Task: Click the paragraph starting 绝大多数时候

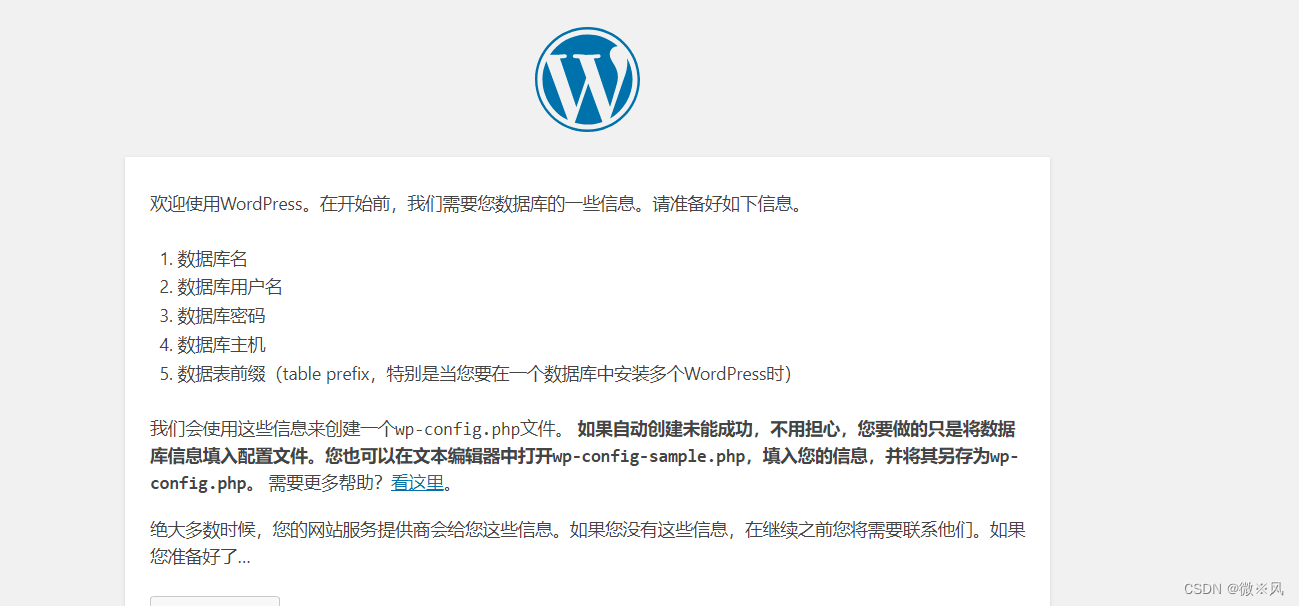Action: [588, 543]
